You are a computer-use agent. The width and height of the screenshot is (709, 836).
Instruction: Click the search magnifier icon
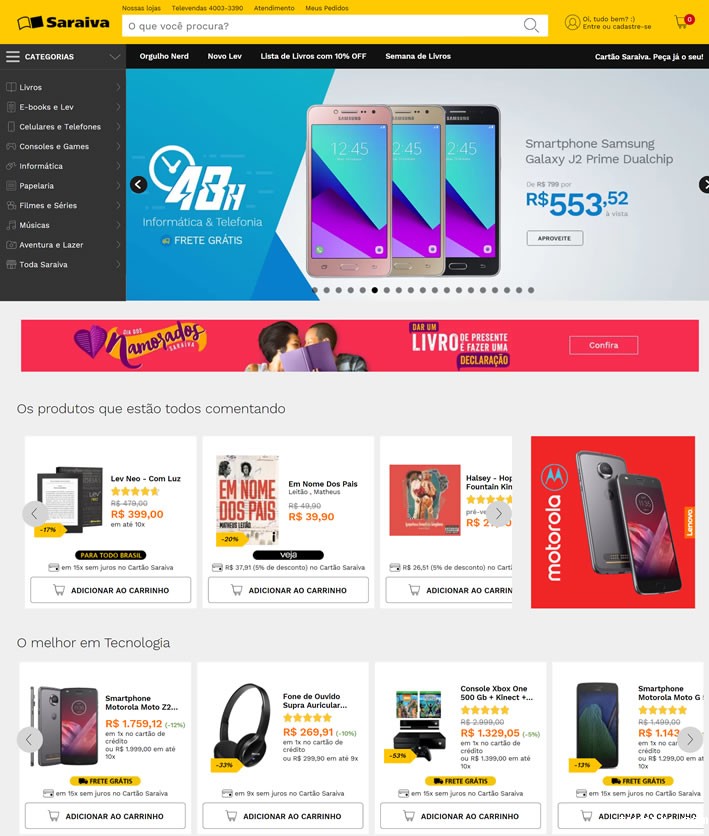530,26
